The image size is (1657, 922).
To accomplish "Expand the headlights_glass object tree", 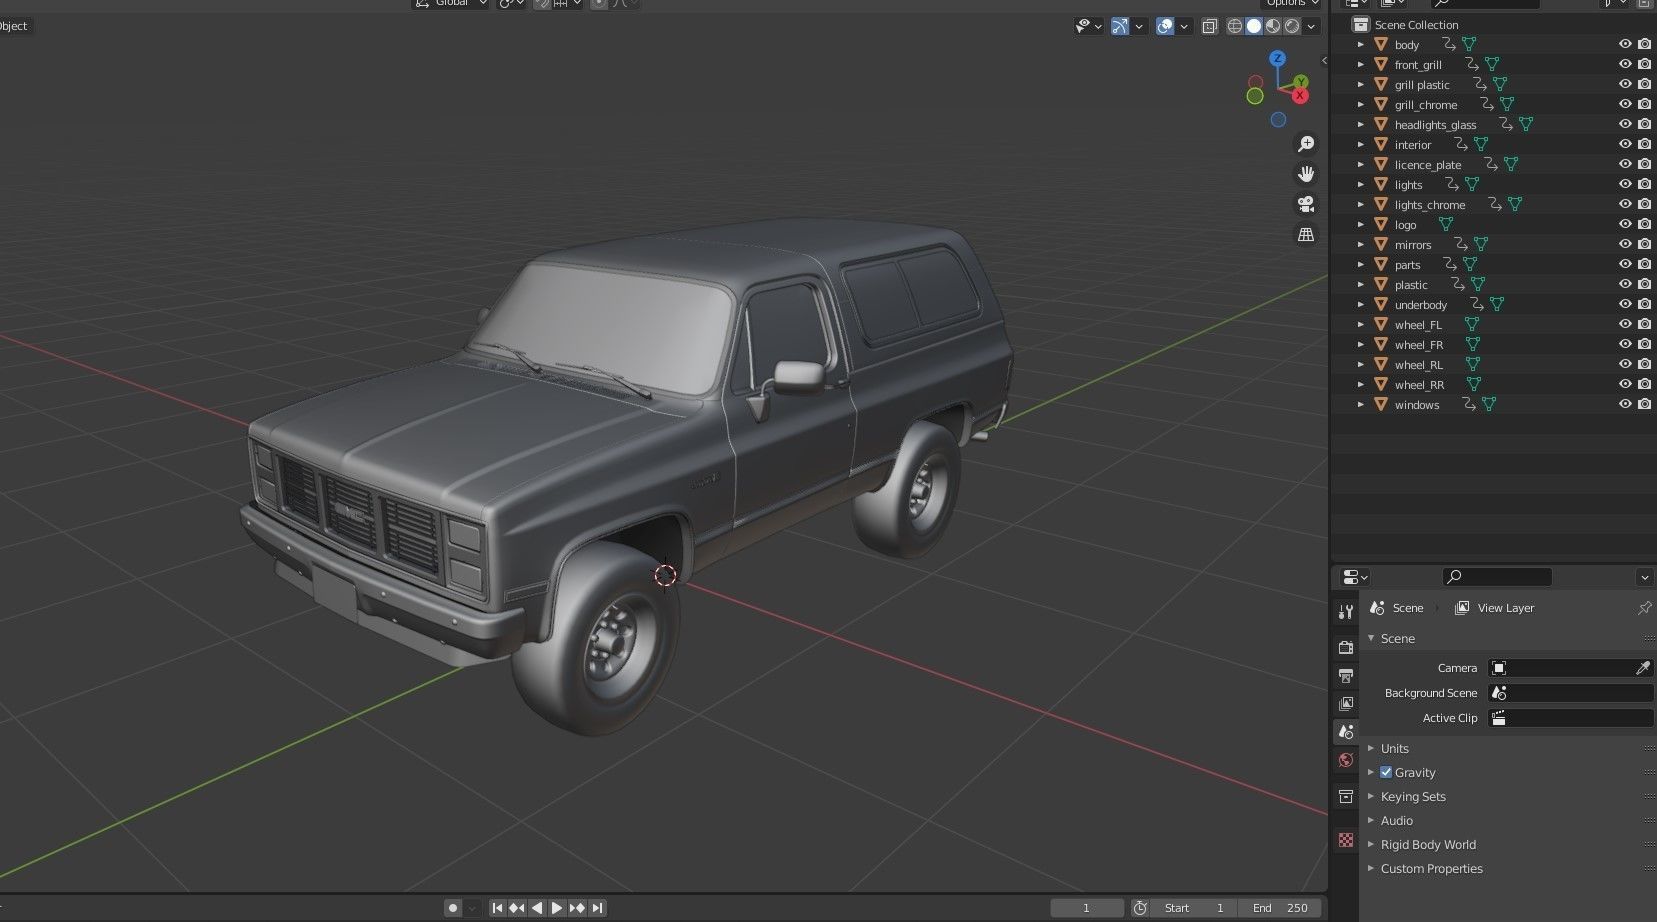I will click(x=1360, y=124).
